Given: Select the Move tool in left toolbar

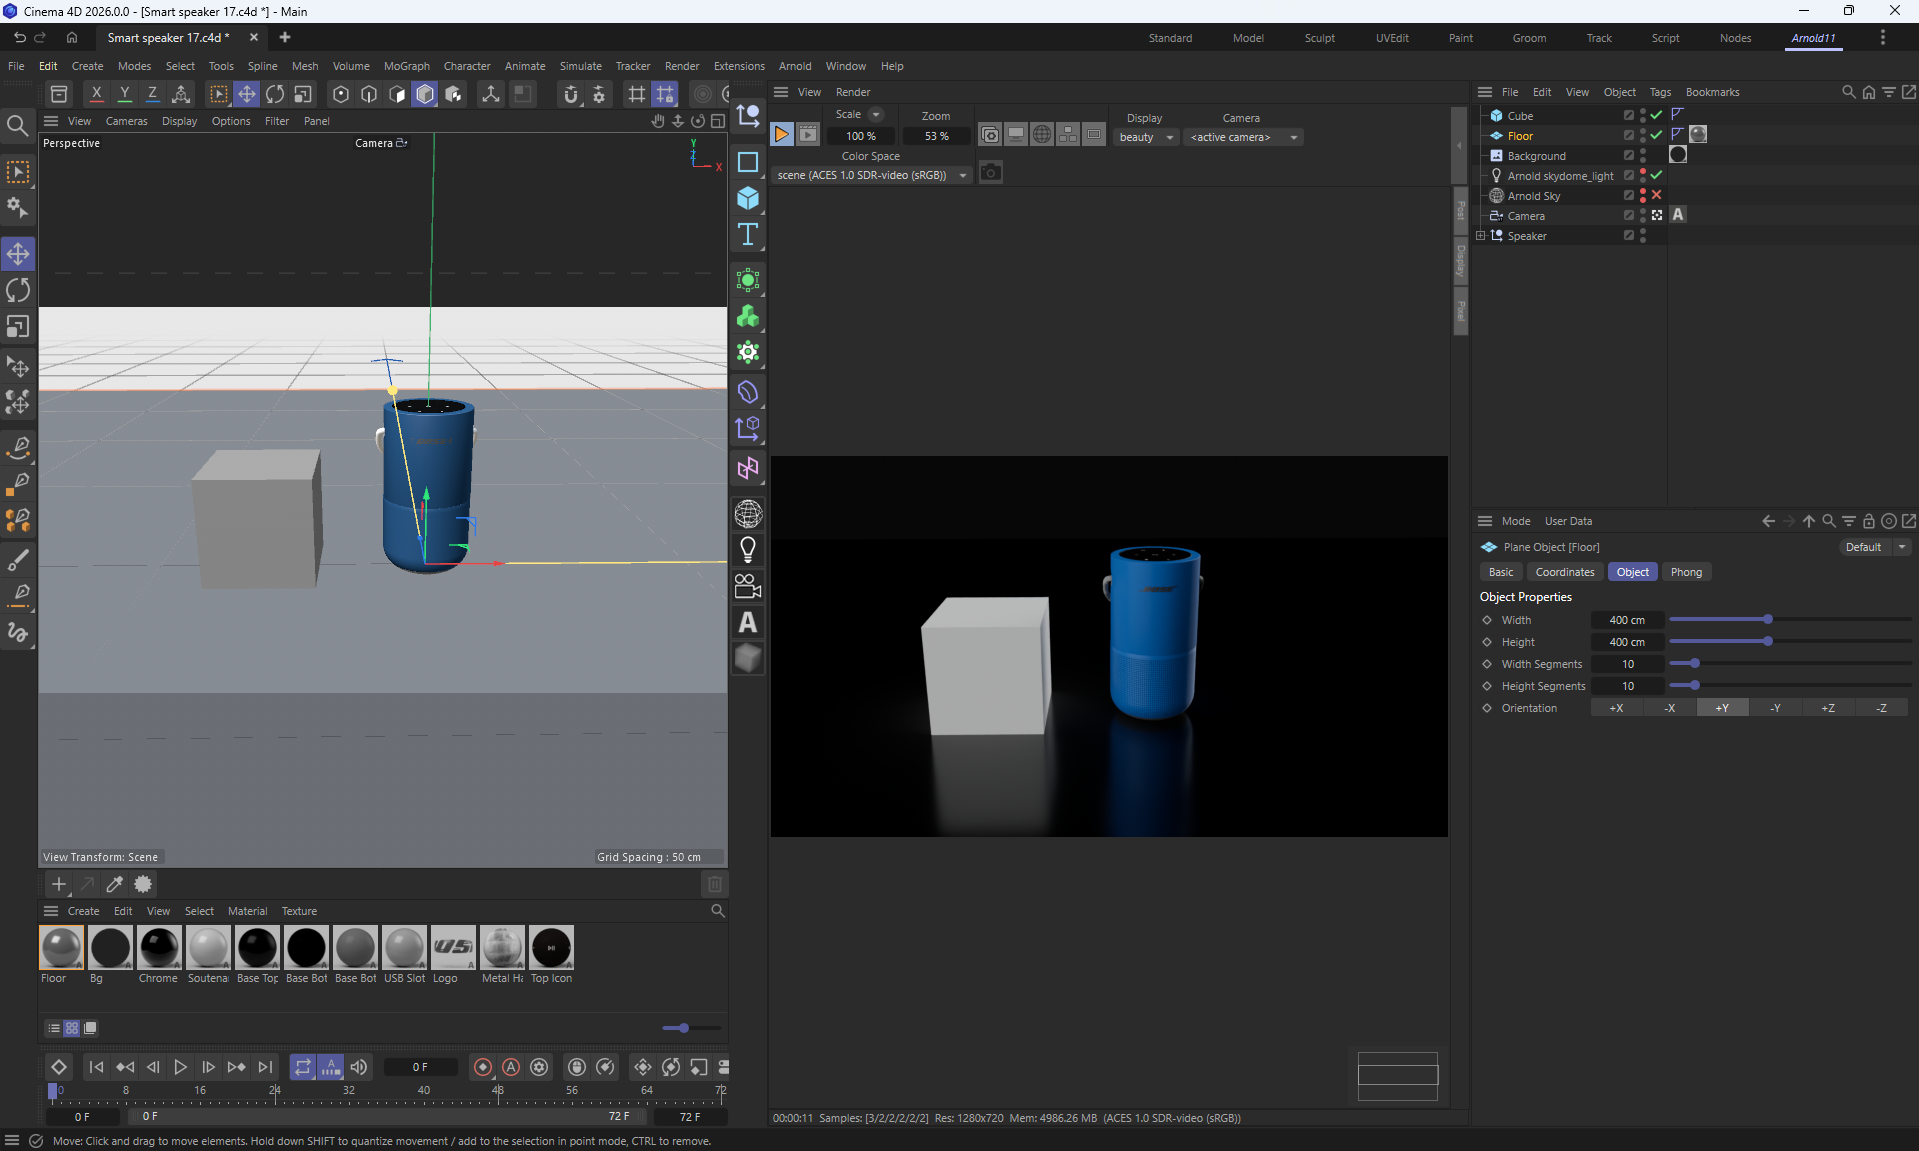Looking at the screenshot, I should (18, 254).
